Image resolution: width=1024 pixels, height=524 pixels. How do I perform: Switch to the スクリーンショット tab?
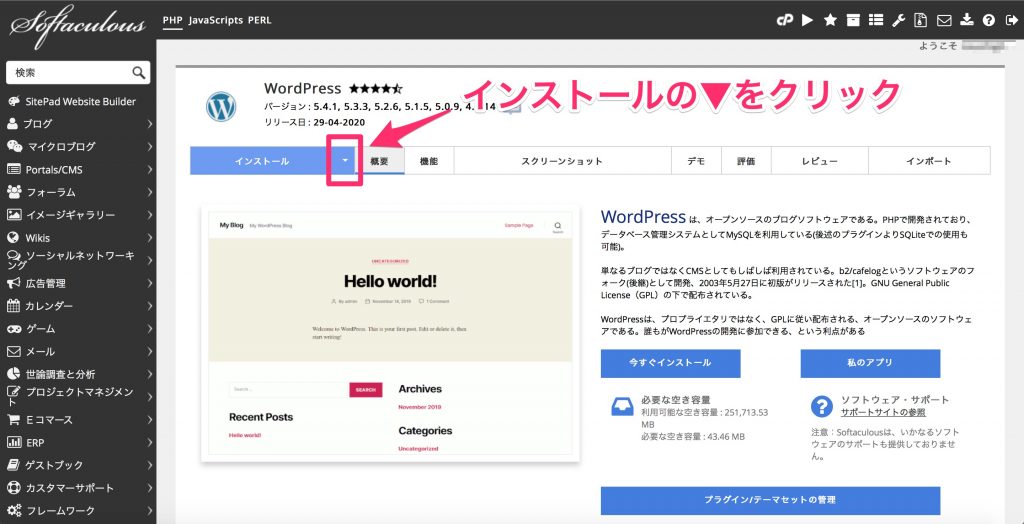[562, 161]
